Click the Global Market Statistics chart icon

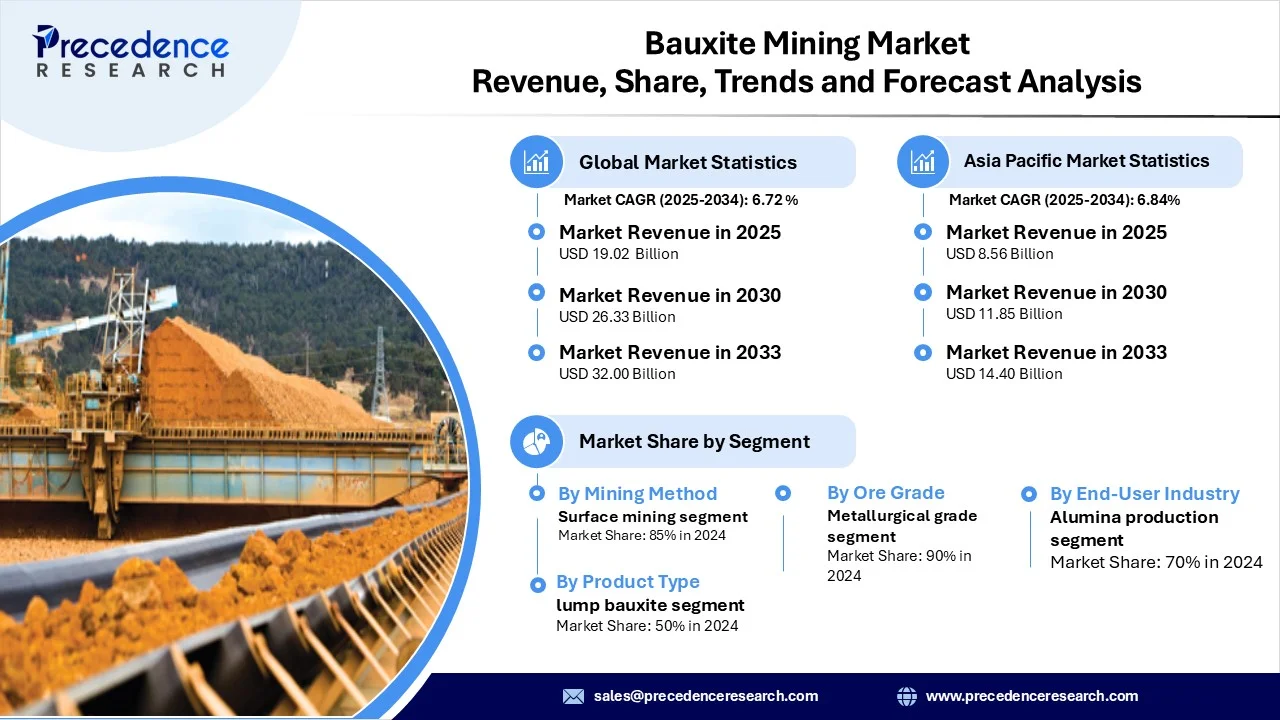[537, 162]
